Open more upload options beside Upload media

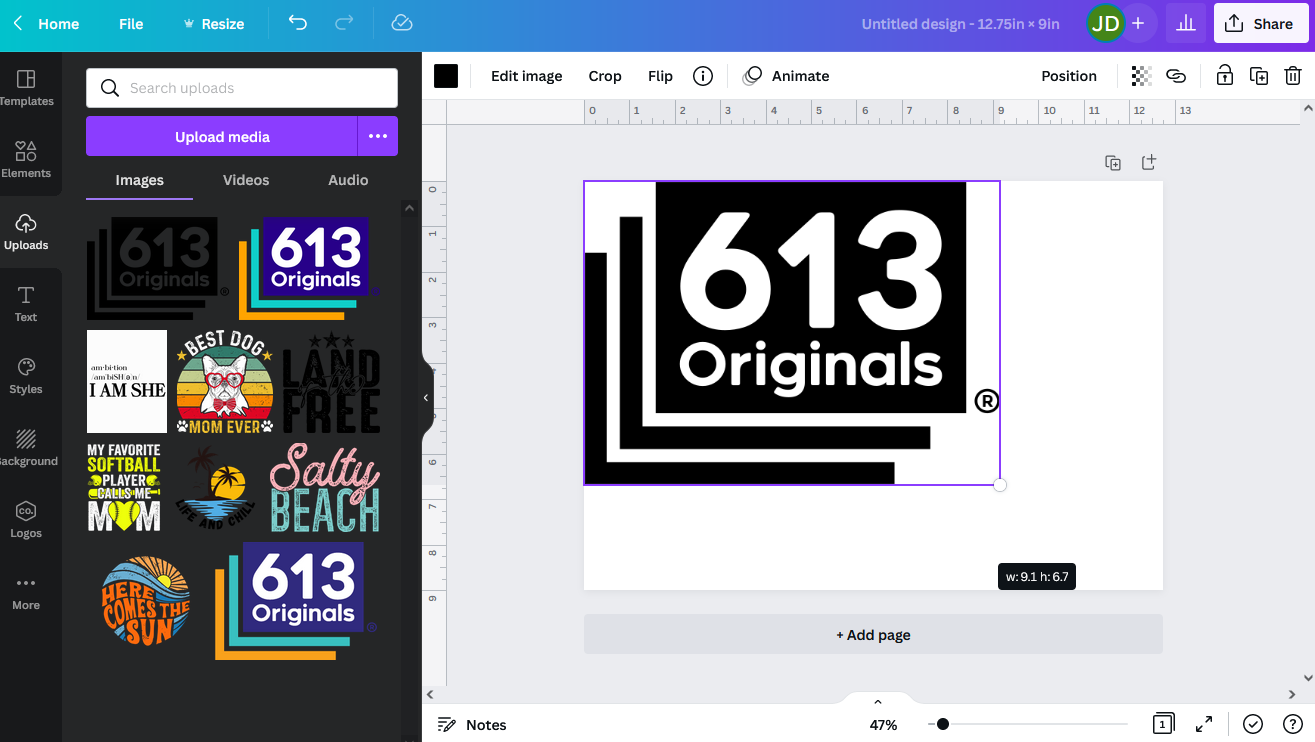[x=378, y=136]
